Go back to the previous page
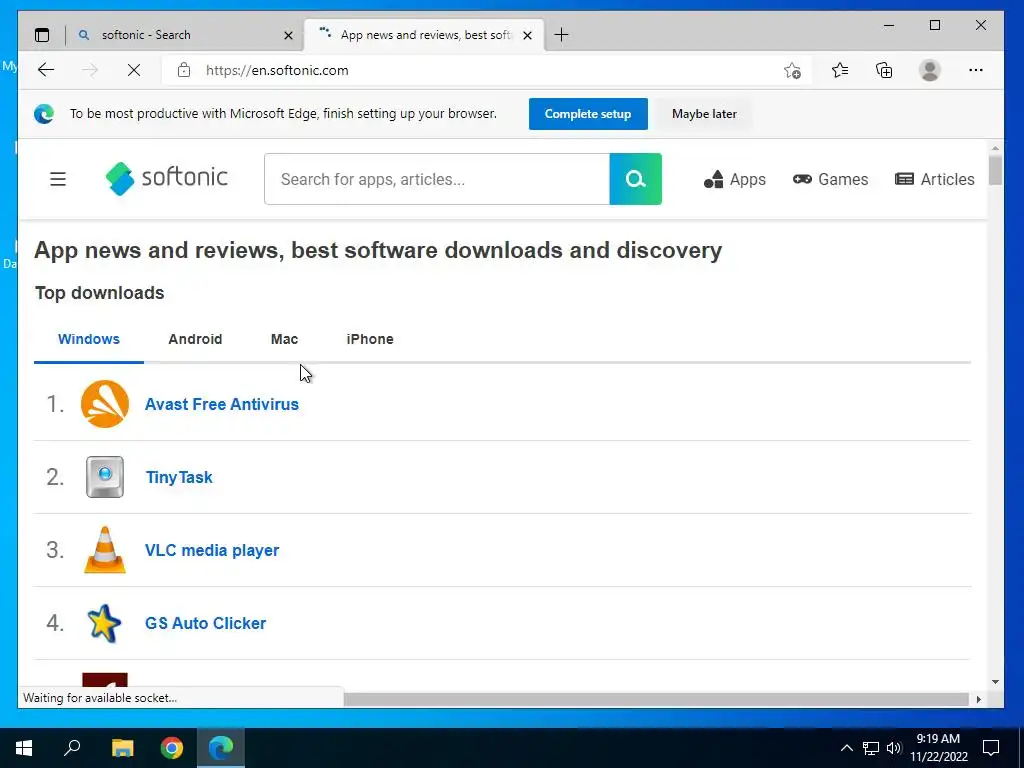1024x768 pixels. 46,70
